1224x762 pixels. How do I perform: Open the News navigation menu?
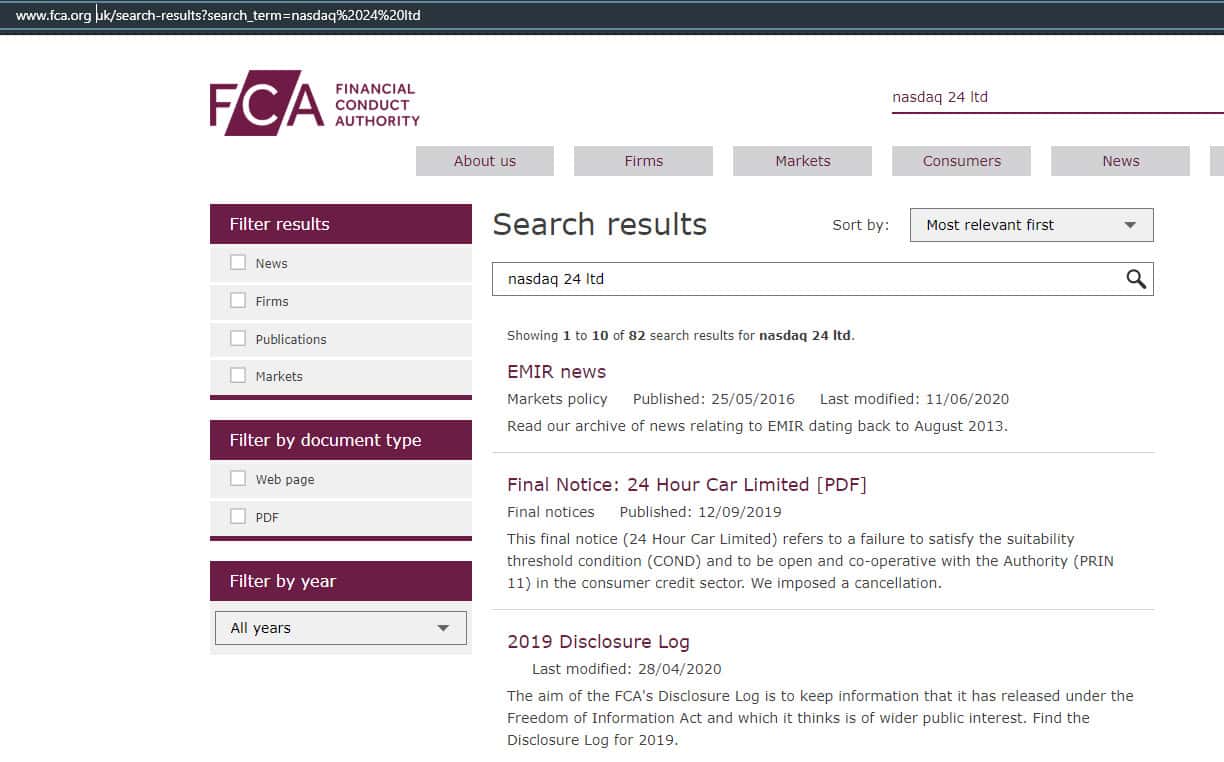click(x=1121, y=161)
